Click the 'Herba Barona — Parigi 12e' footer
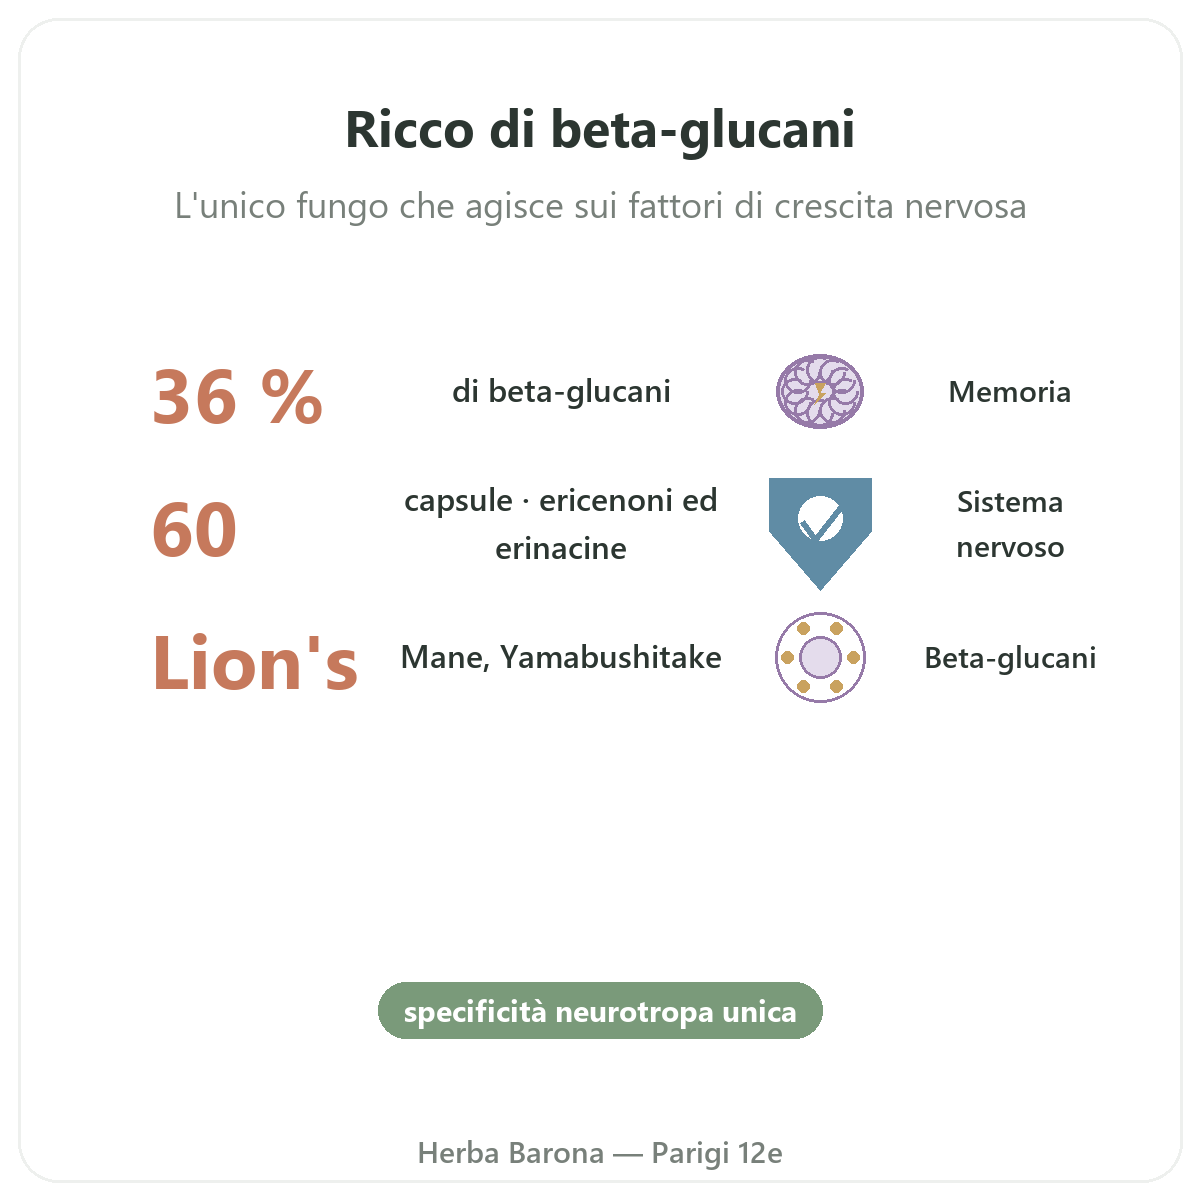Screen dimensions: 1200x1200 point(600,1153)
